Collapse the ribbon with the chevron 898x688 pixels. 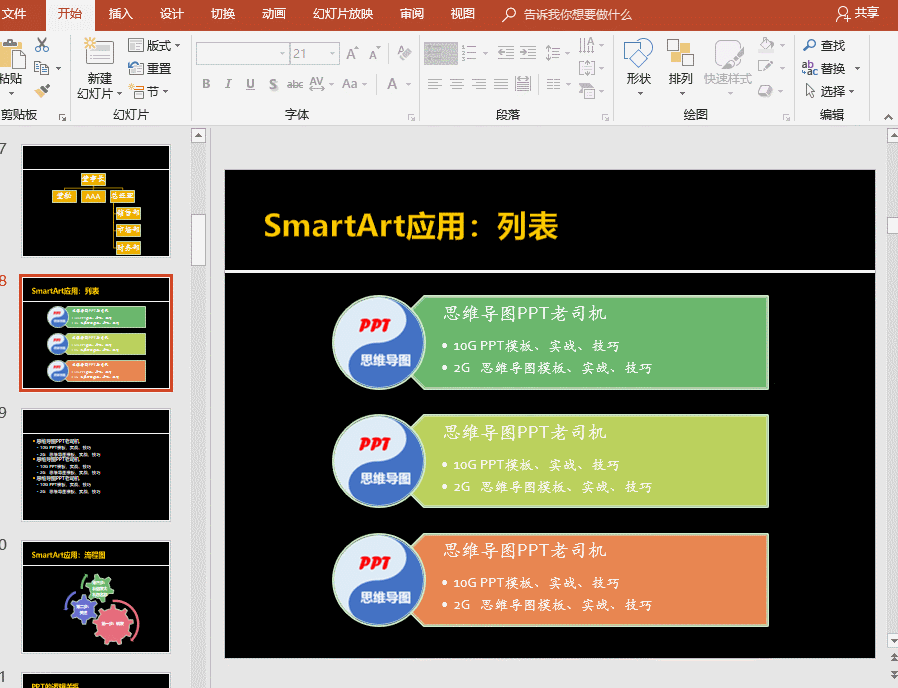(x=888, y=117)
